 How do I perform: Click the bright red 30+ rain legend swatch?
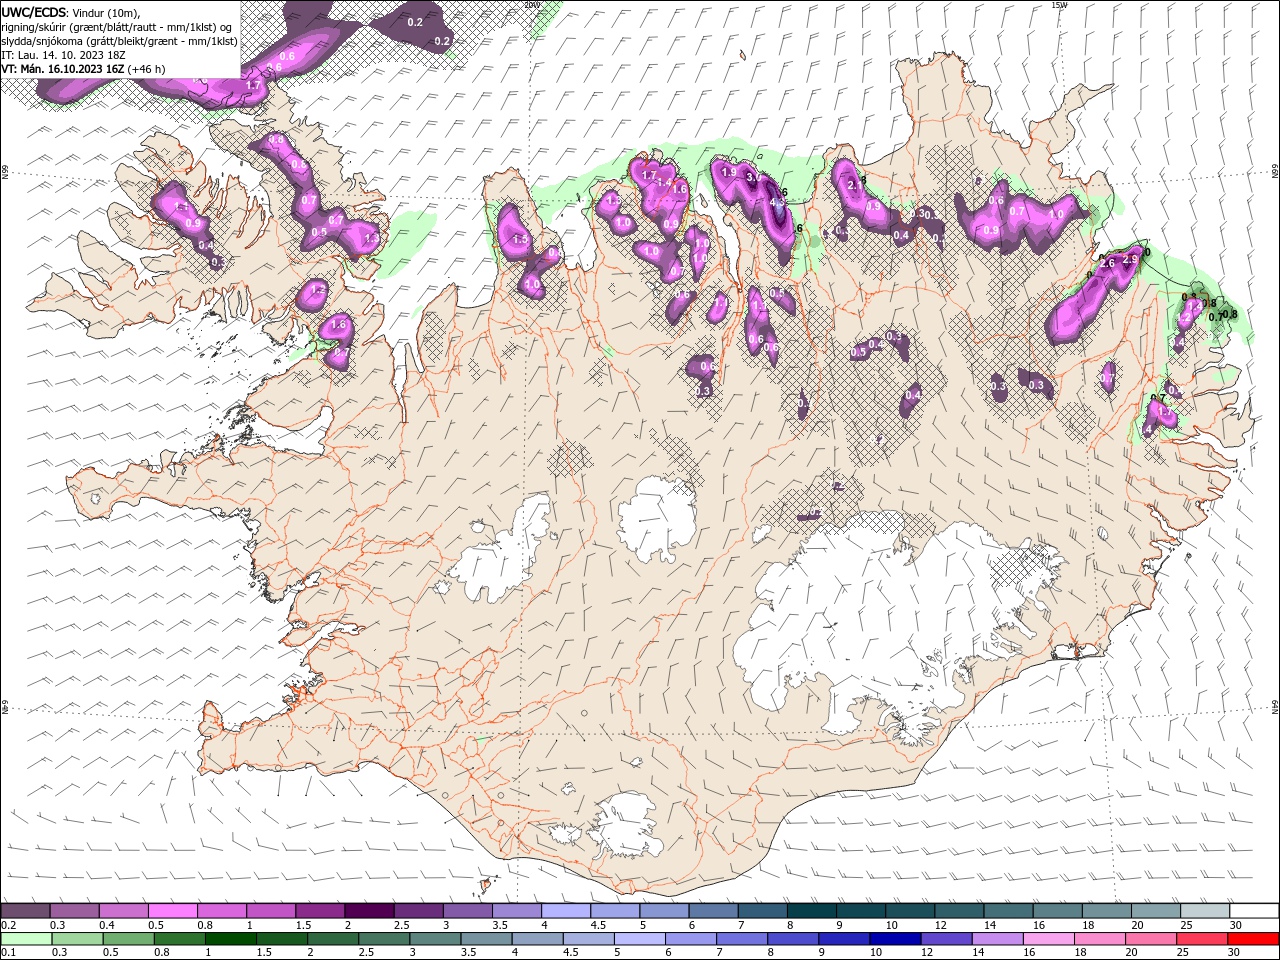coord(1253,938)
